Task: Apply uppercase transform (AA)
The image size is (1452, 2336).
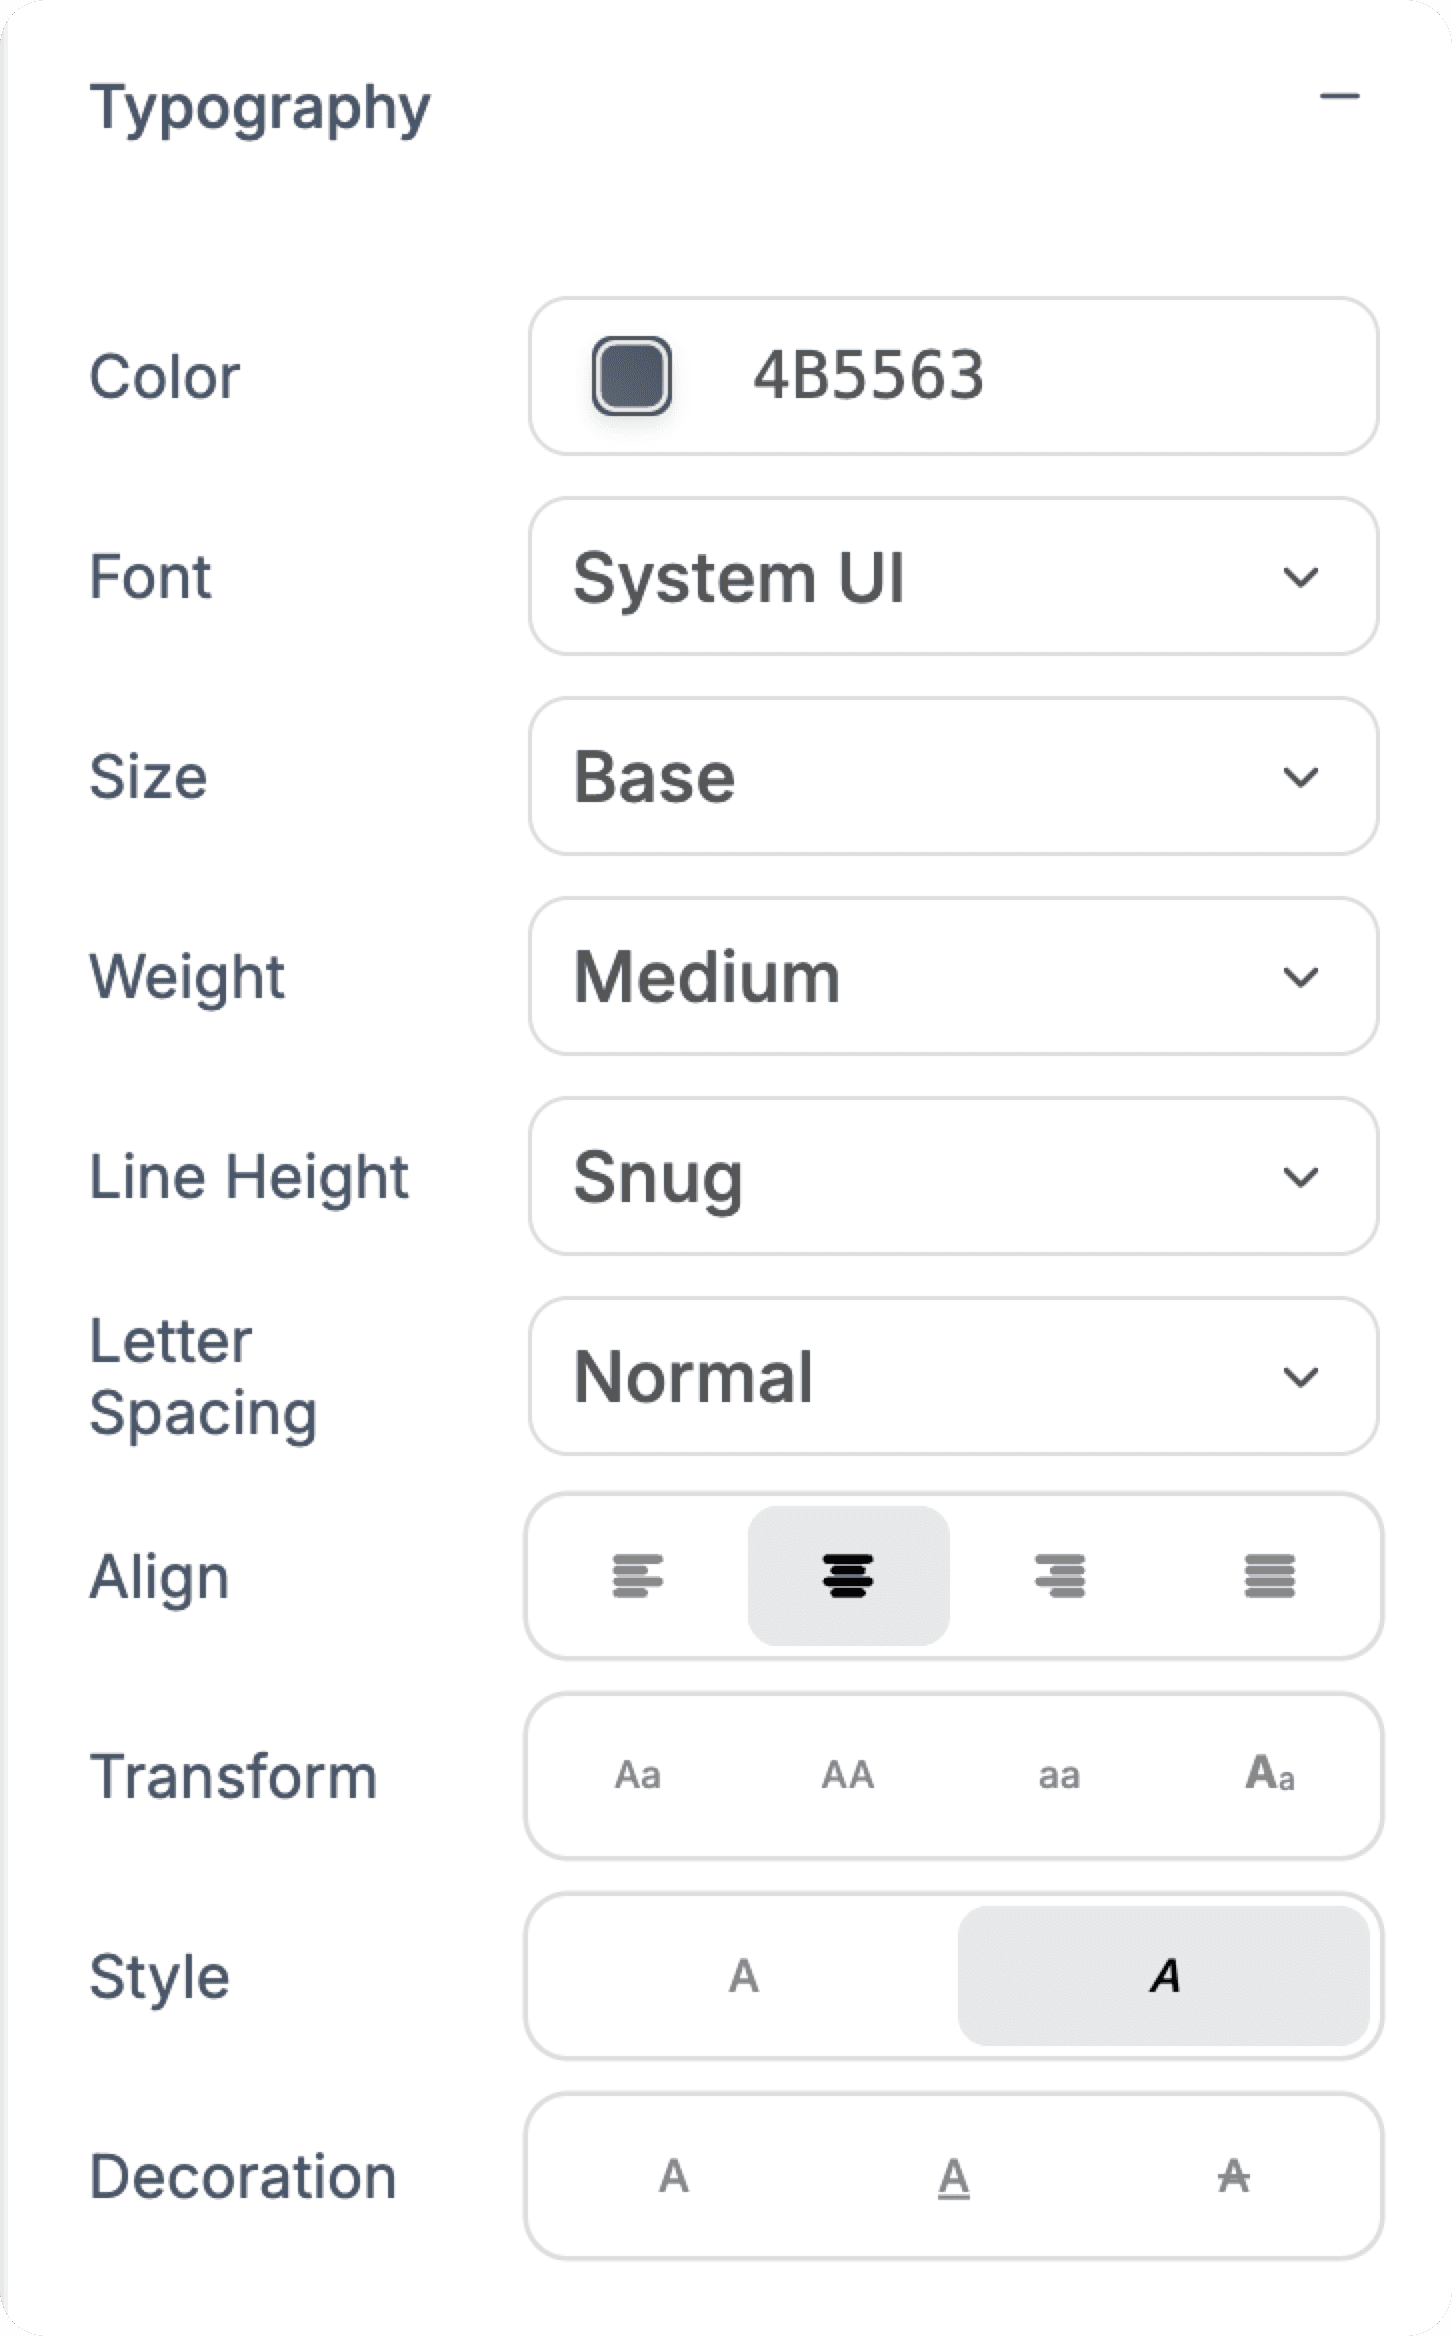Action: pyautogui.click(x=848, y=1777)
